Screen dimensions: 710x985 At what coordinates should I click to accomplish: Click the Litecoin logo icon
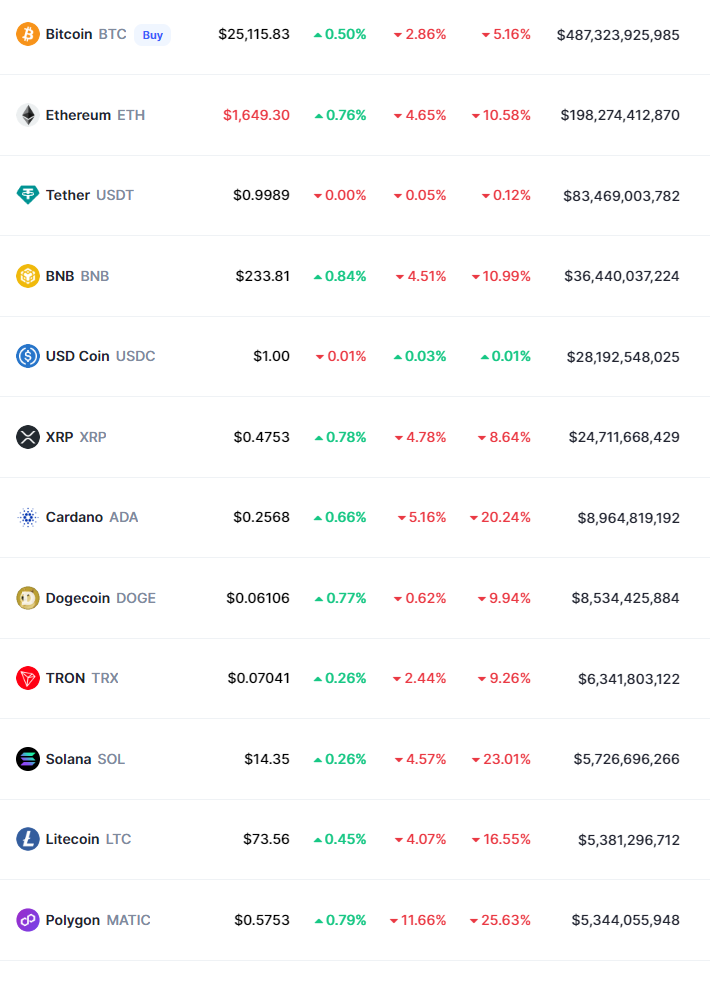[x=28, y=839]
